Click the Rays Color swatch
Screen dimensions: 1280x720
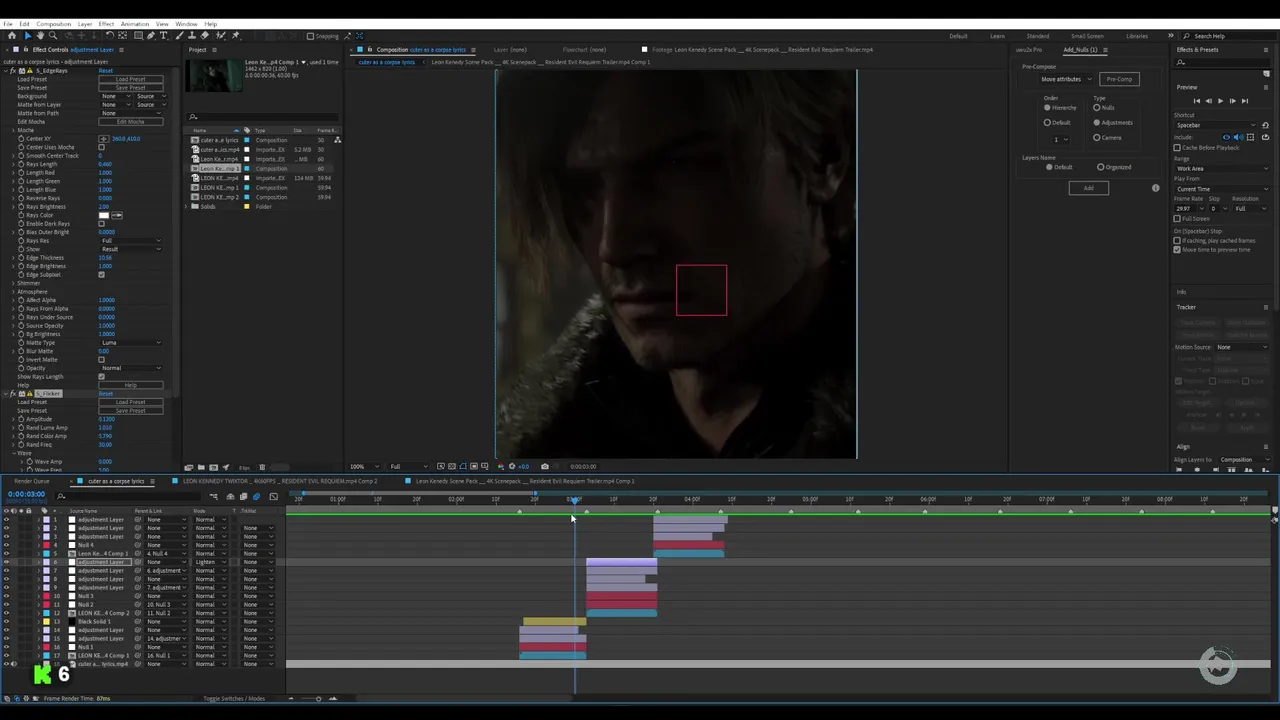[103, 215]
